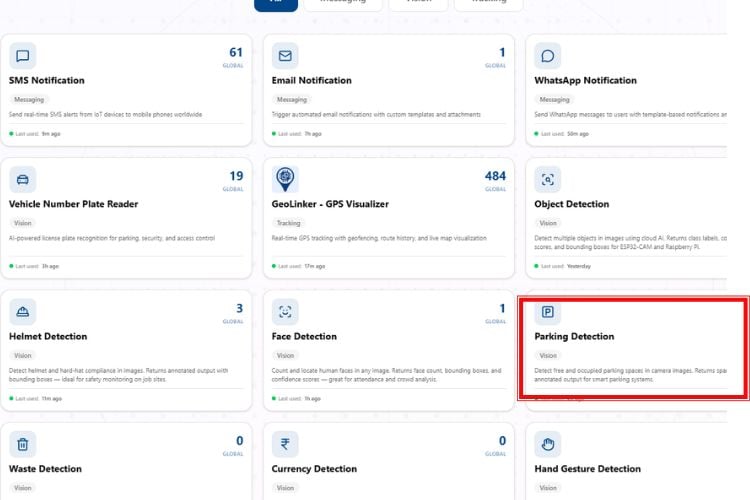Click the WhatsApp Notification speech bubble icon
Image resolution: width=750 pixels, height=500 pixels.
[548, 56]
